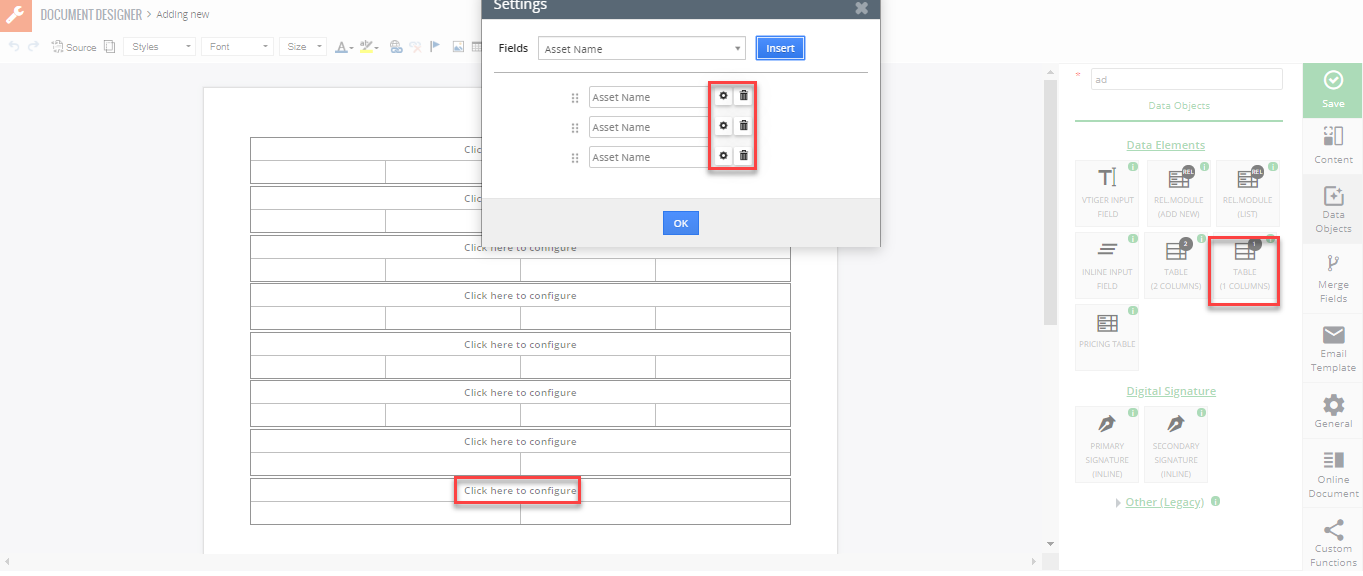Click the Digital Signature heading link
The width and height of the screenshot is (1363, 576).
(x=1171, y=391)
